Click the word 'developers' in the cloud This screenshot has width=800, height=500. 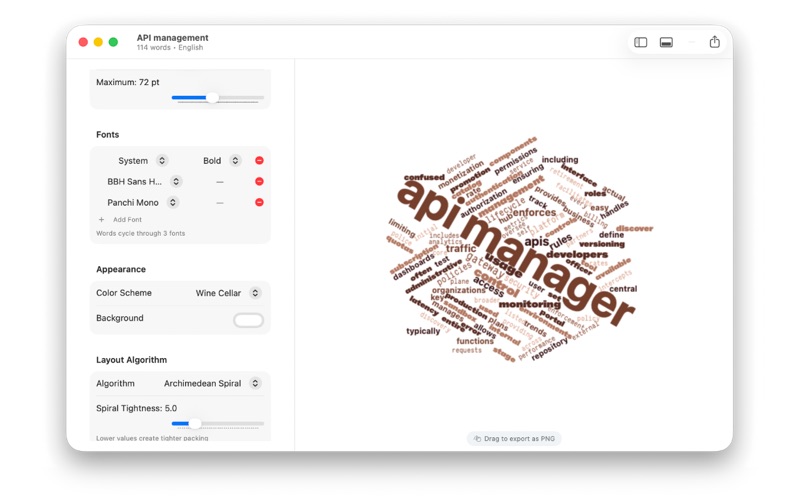pos(577,254)
